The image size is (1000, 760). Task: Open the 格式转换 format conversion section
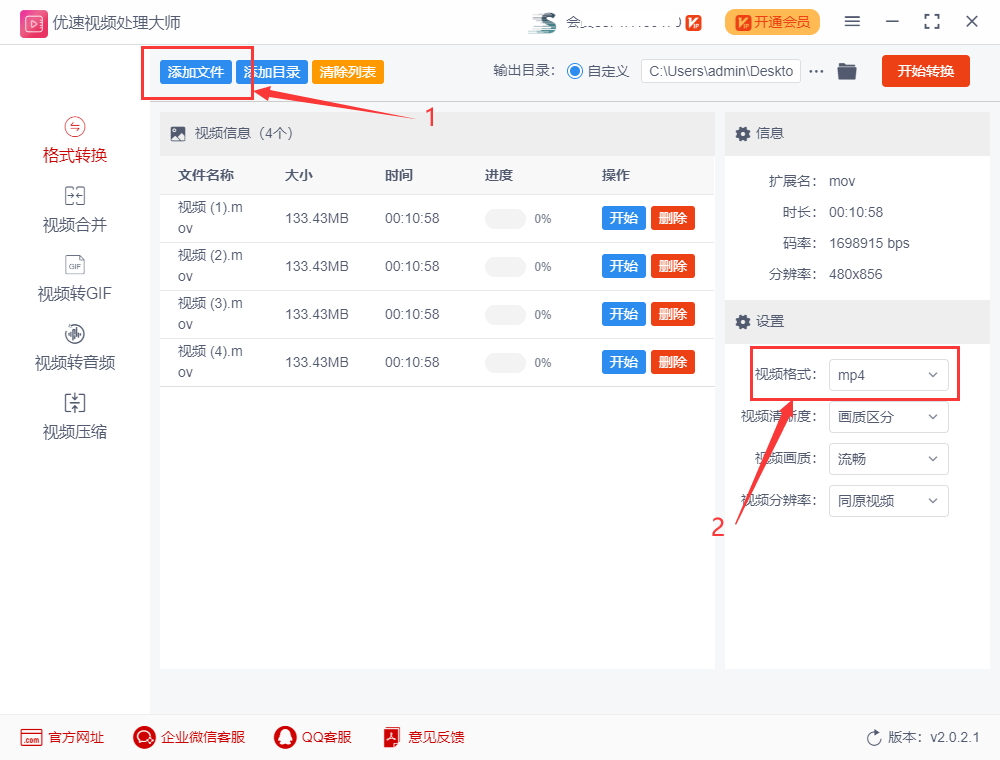(x=75, y=141)
